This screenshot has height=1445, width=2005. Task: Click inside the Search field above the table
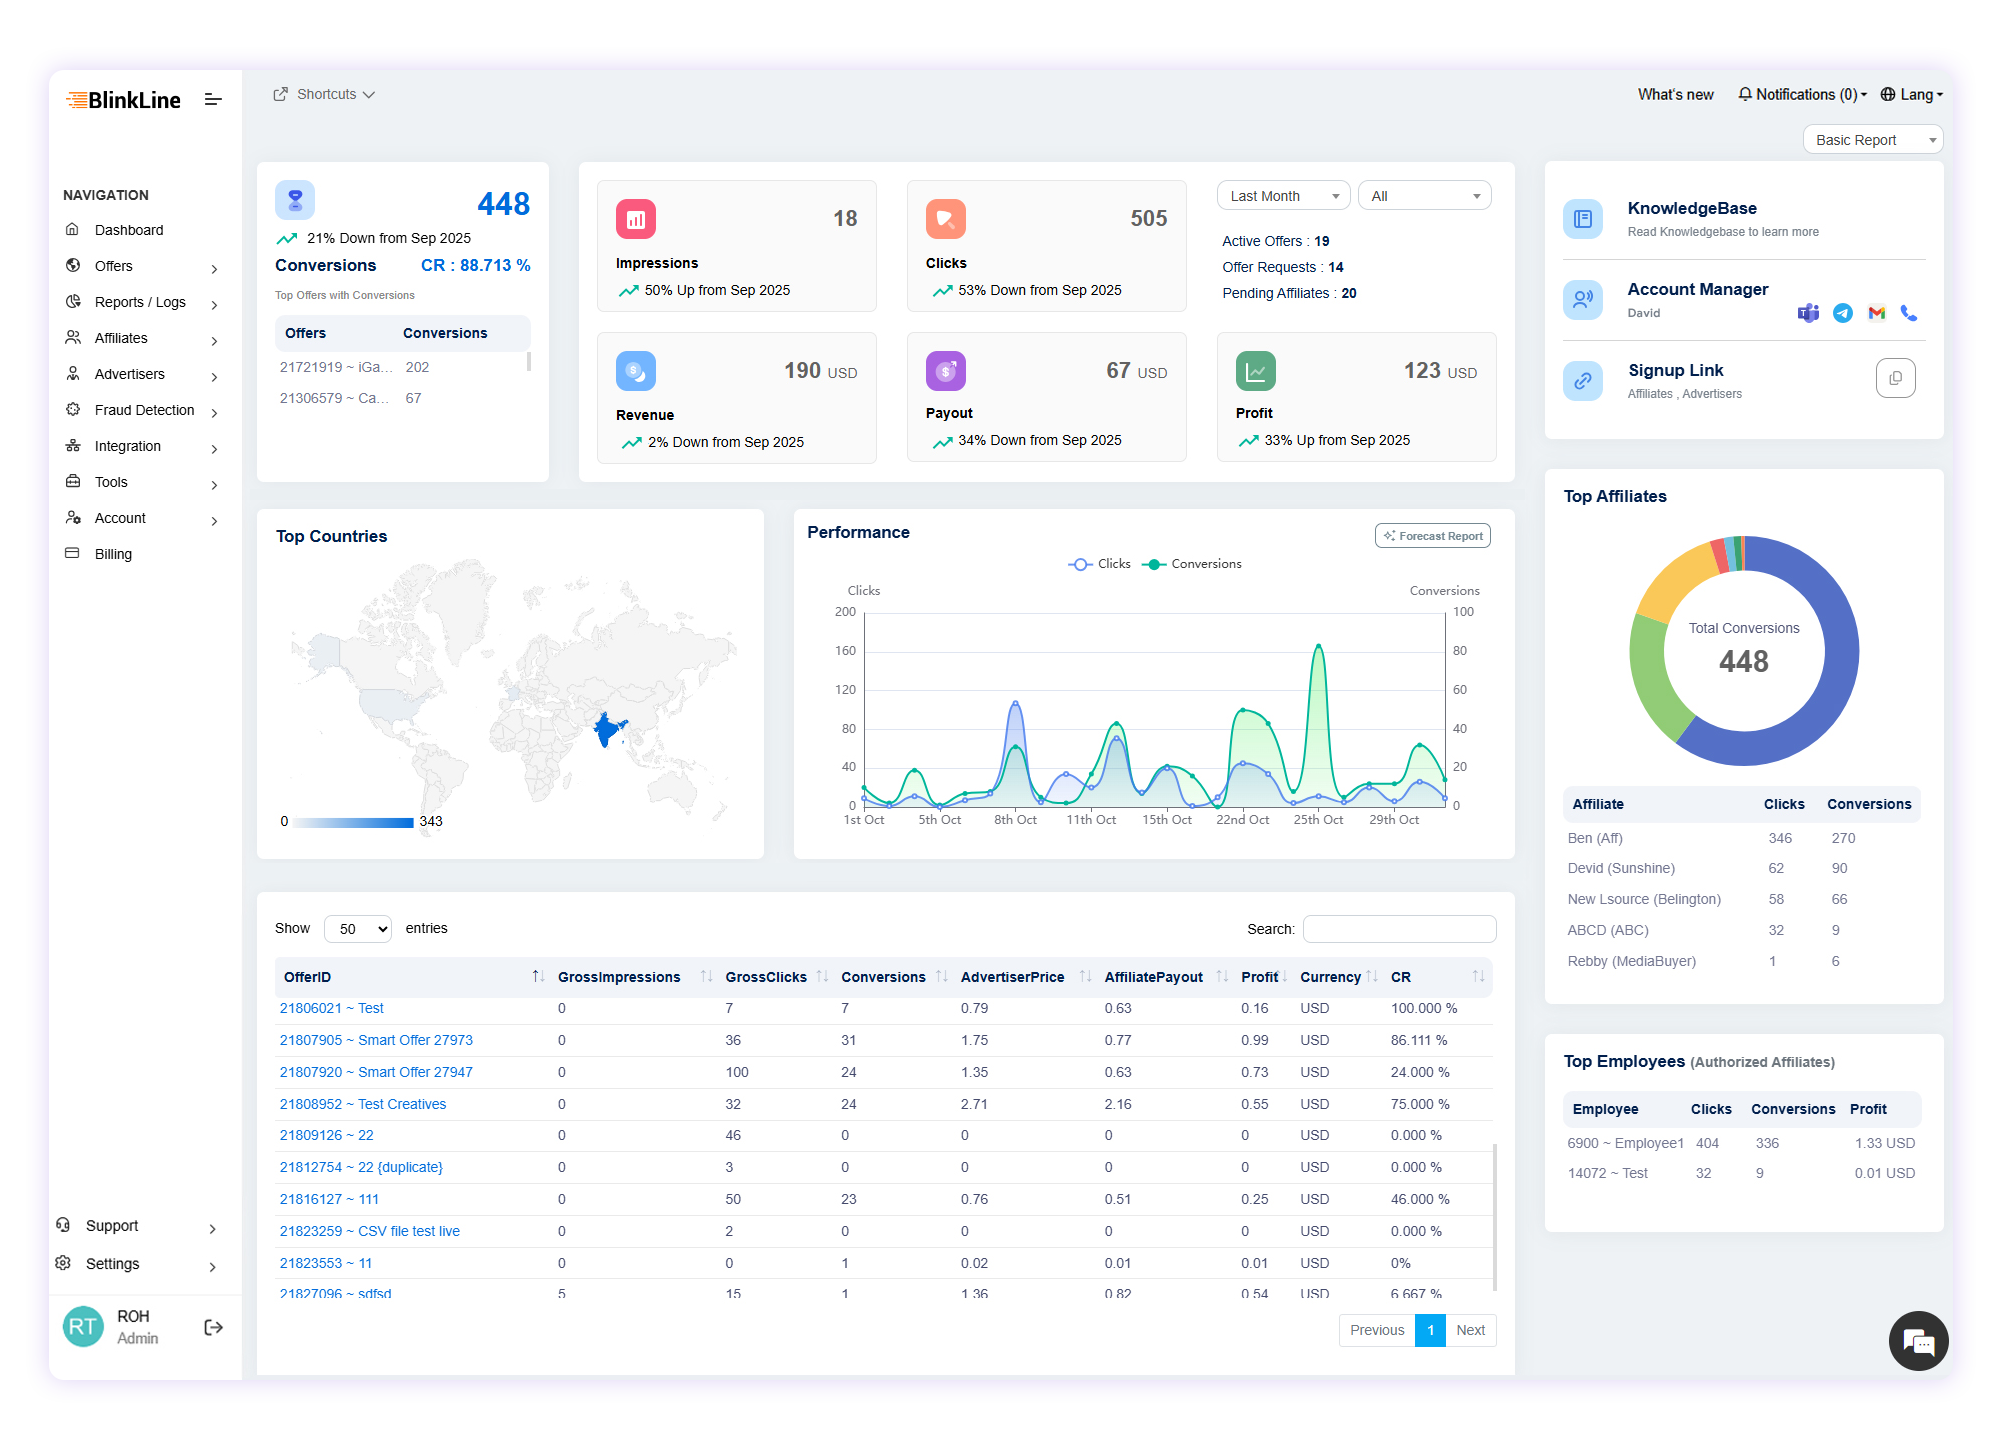click(x=1399, y=929)
